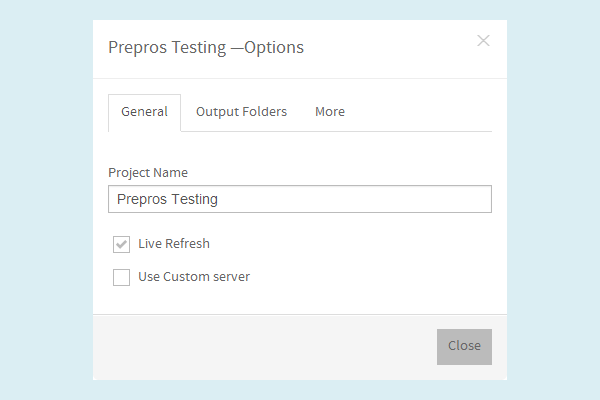600x400 pixels.
Task: Click the gray checkmark icon beside Live Refresh
Action: 122,244
